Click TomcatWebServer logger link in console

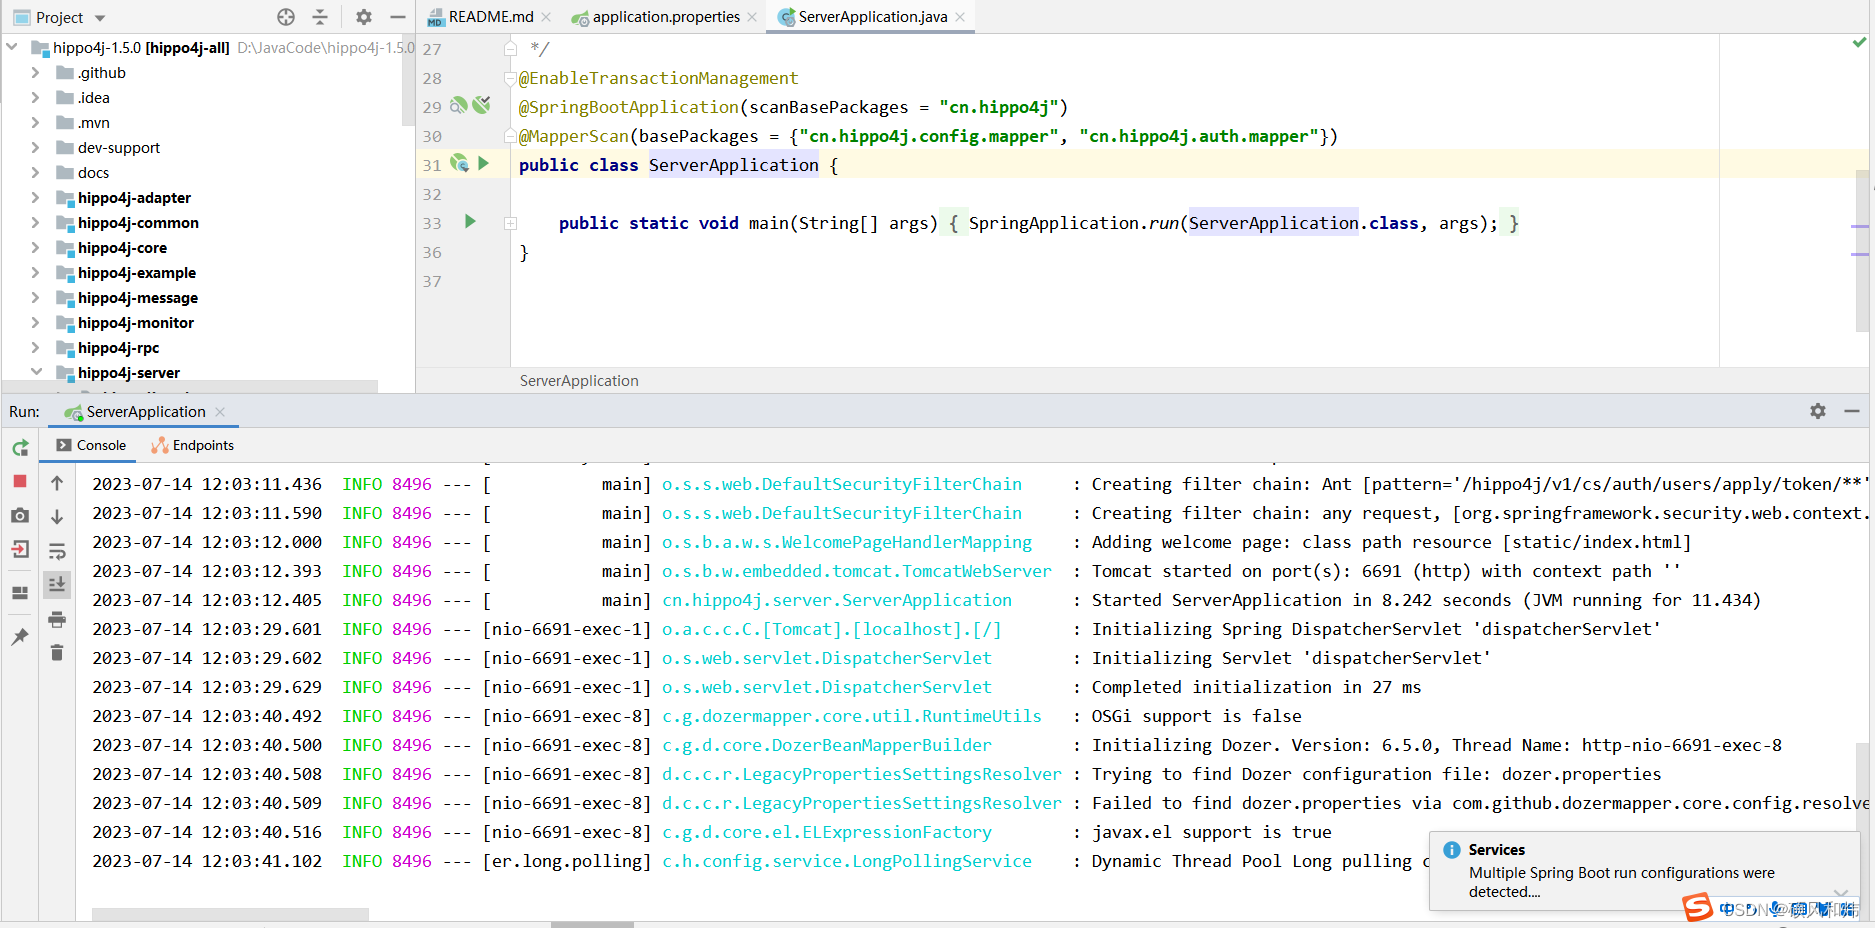(857, 571)
